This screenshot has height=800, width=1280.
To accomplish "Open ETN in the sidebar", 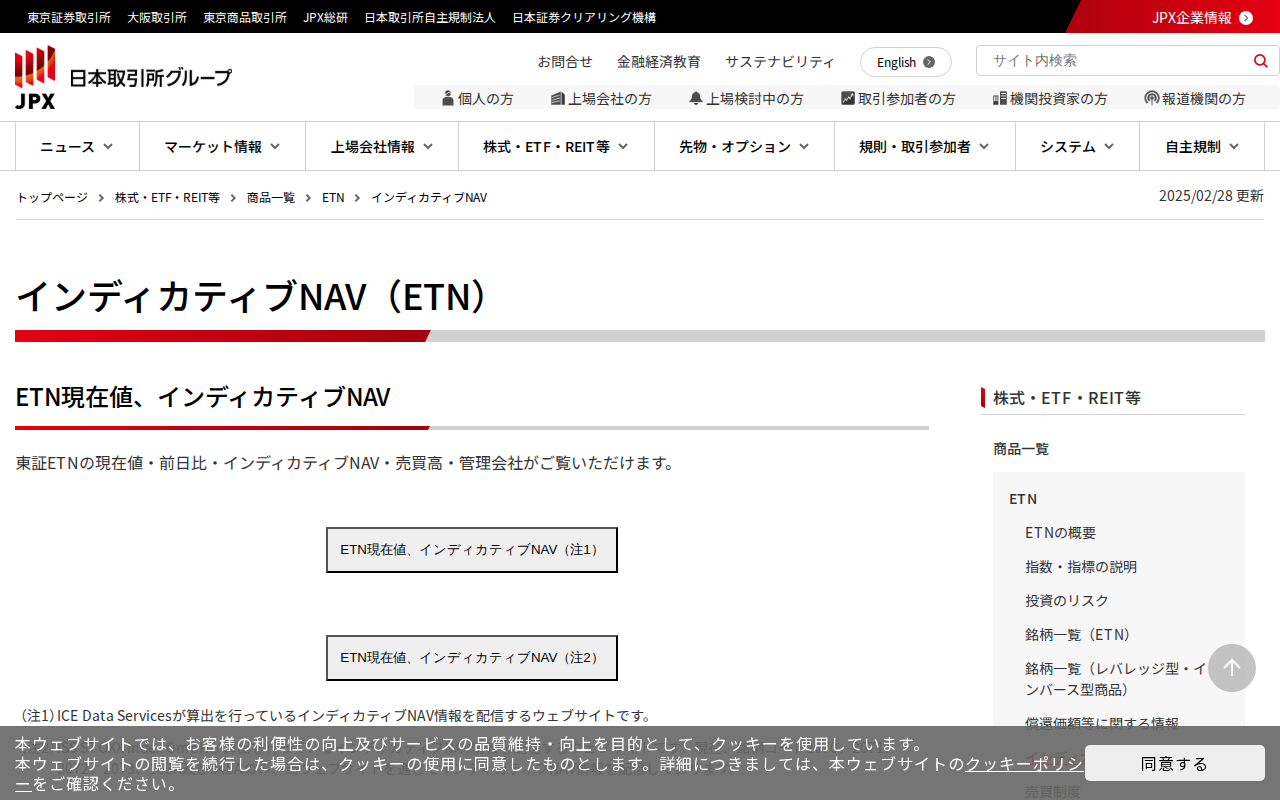I will (1023, 499).
